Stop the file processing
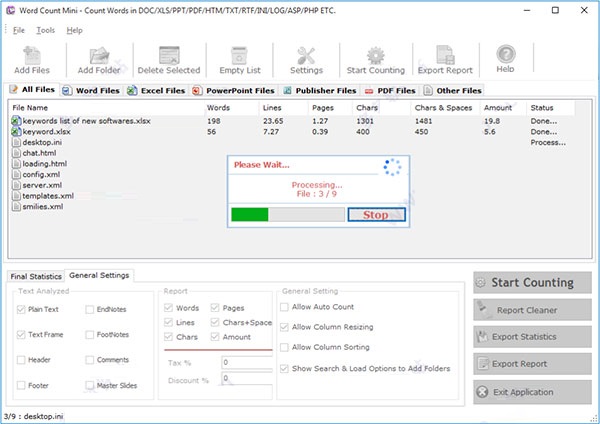This screenshot has width=600, height=424. click(376, 215)
